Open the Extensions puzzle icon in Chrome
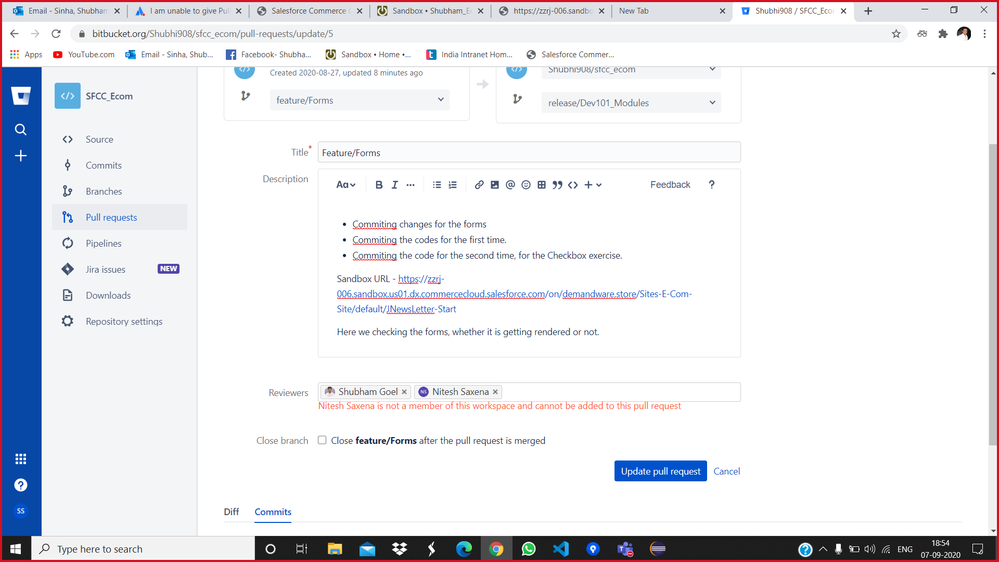The height and width of the screenshot is (562, 999). click(x=943, y=34)
